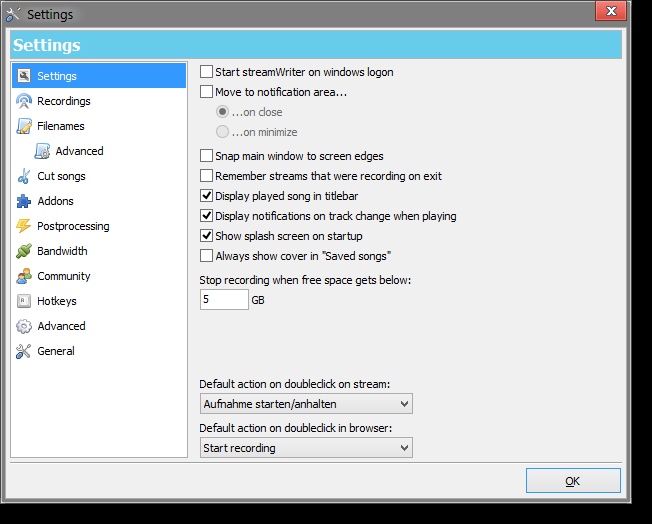Image resolution: width=652 pixels, height=524 pixels.
Task: Select the Hotkeys entry
Action: (99, 301)
